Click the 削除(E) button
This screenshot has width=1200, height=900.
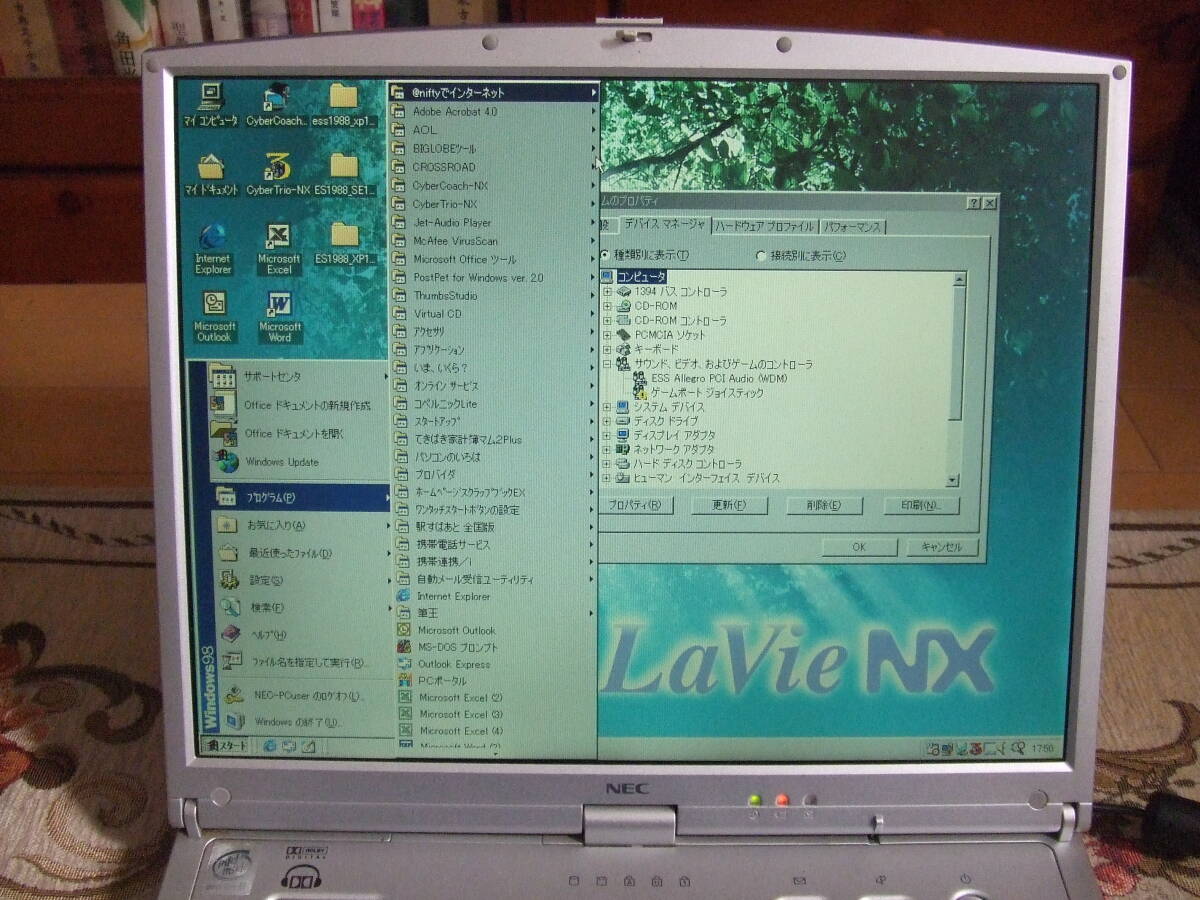(824, 506)
